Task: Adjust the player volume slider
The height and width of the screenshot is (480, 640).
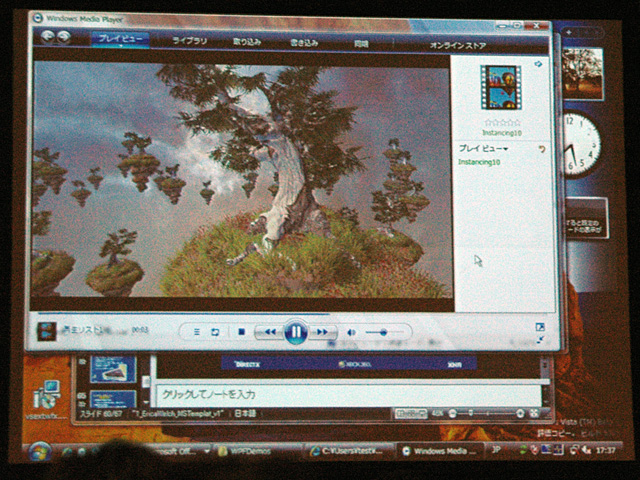Action: click(x=383, y=332)
